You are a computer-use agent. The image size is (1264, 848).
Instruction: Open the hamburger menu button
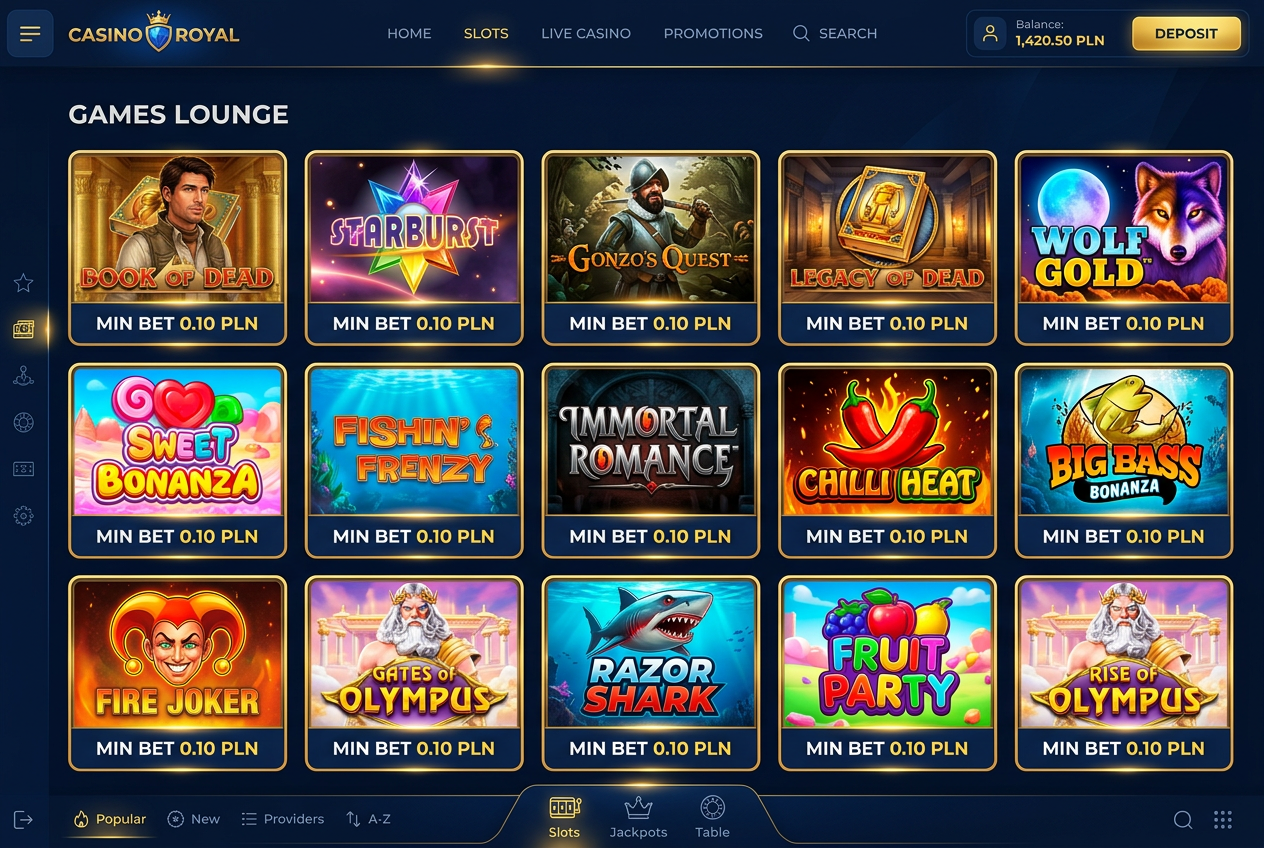pyautogui.click(x=30, y=33)
